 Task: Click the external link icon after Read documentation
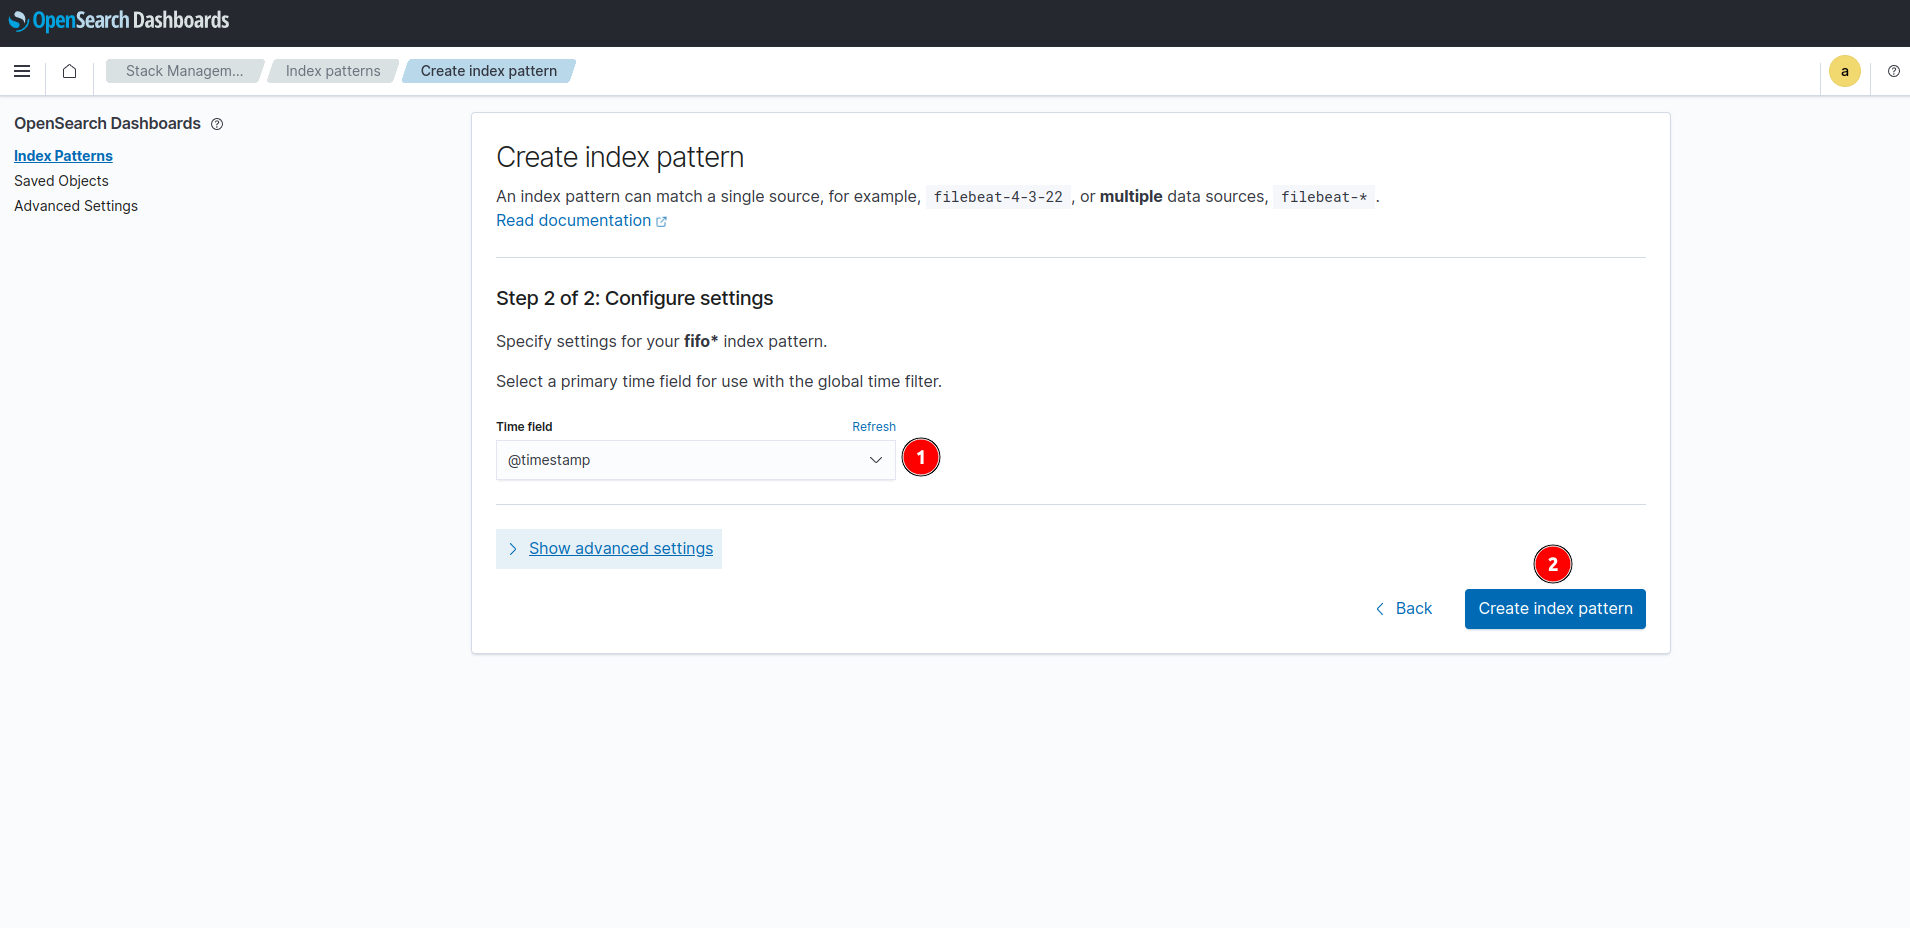pyautogui.click(x=661, y=222)
